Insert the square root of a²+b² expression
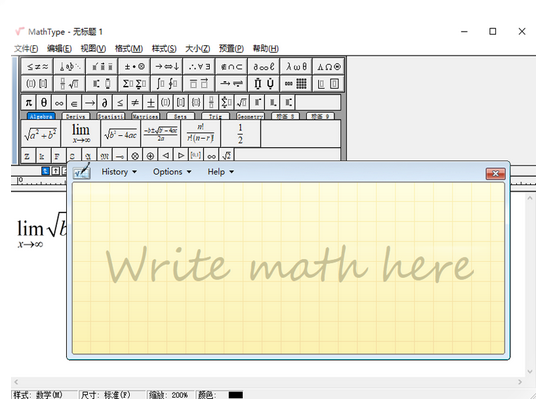This screenshot has height=409, width=541. tap(41, 134)
